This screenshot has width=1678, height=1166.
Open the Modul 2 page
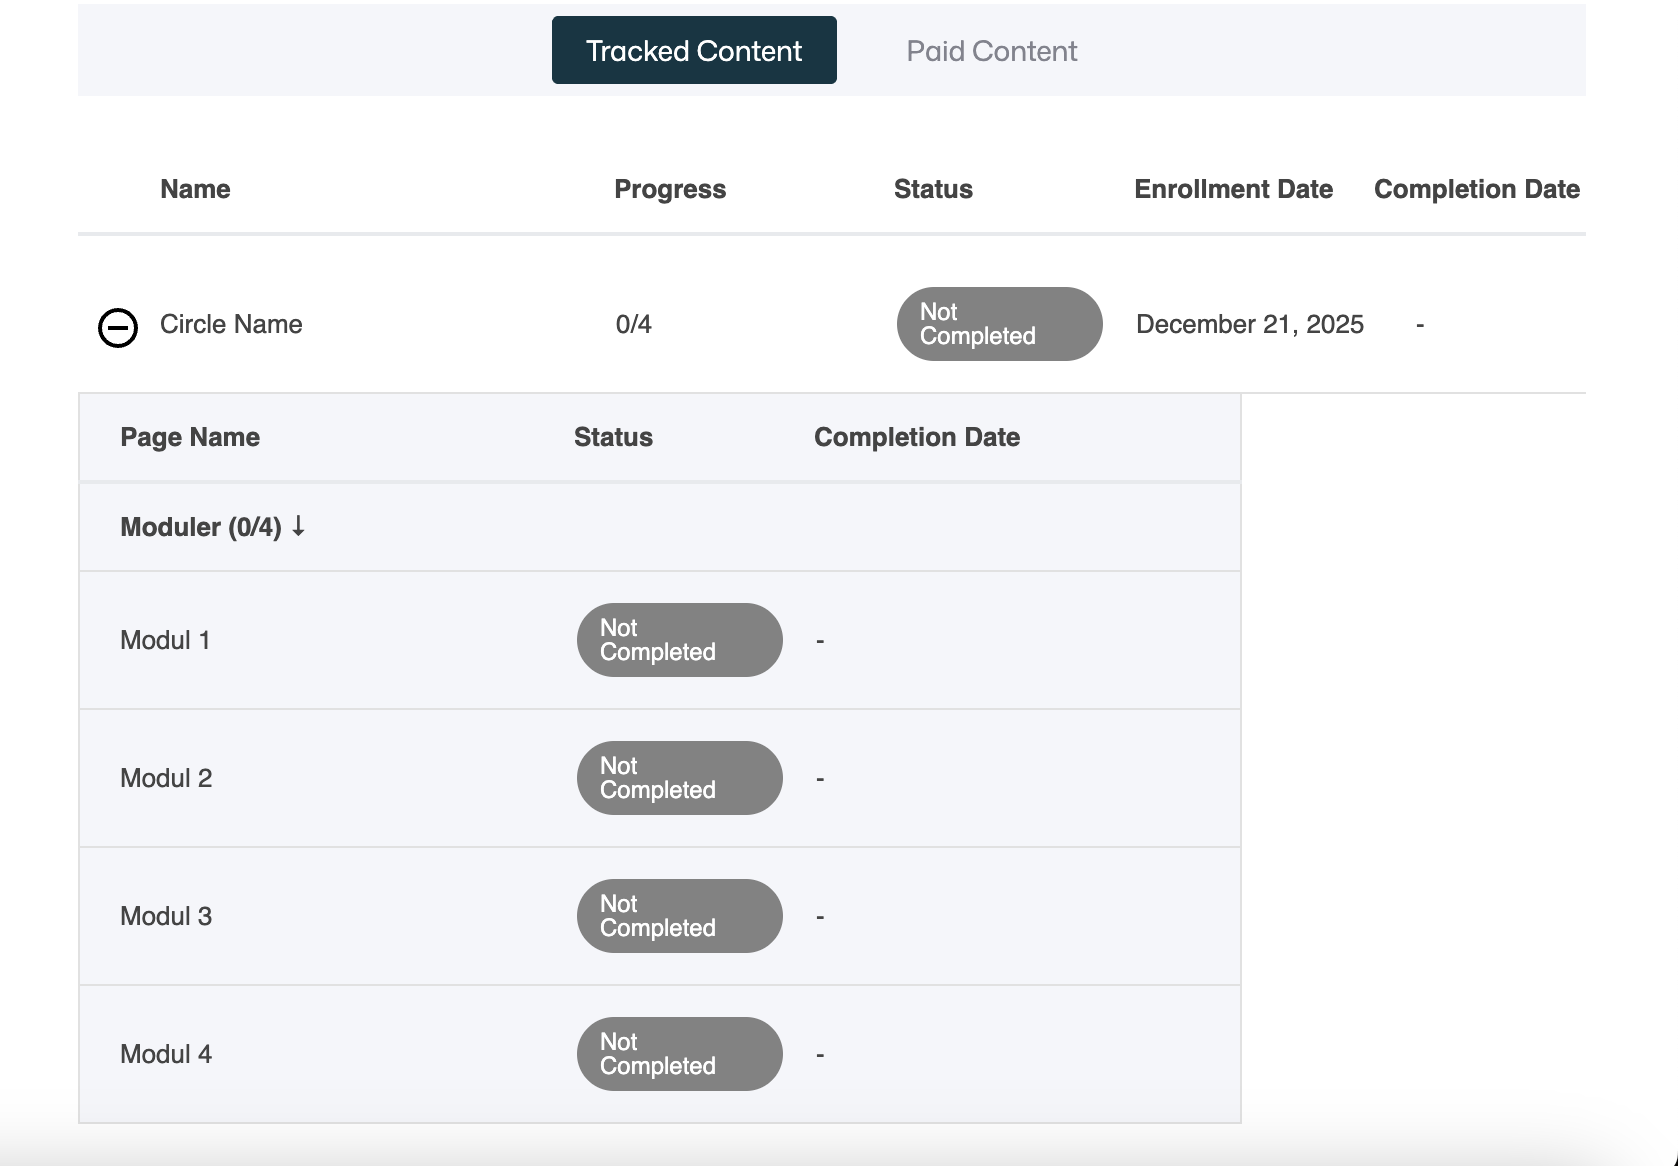(x=166, y=778)
